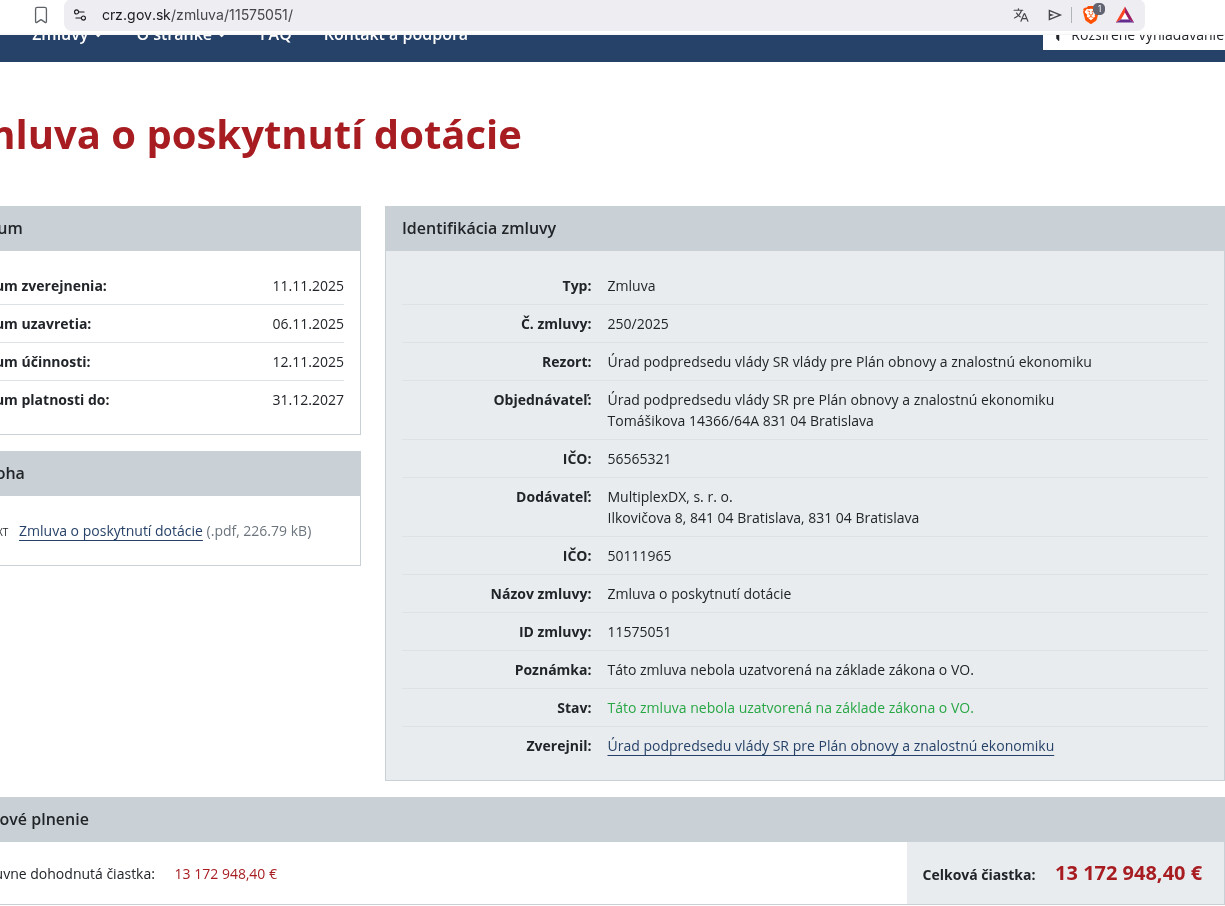Click the Brave Shields lion icon
Viewport: 1225px width, 906px height.
click(1091, 15)
